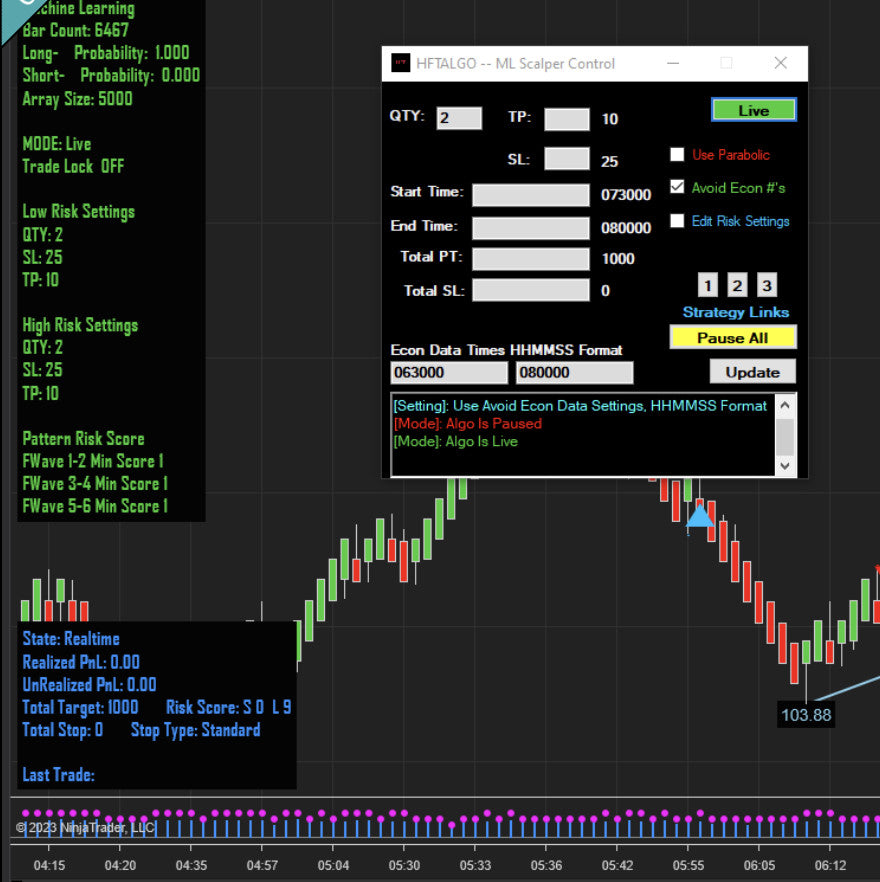Click the Total PT input field
This screenshot has height=882, width=880.
[531, 259]
